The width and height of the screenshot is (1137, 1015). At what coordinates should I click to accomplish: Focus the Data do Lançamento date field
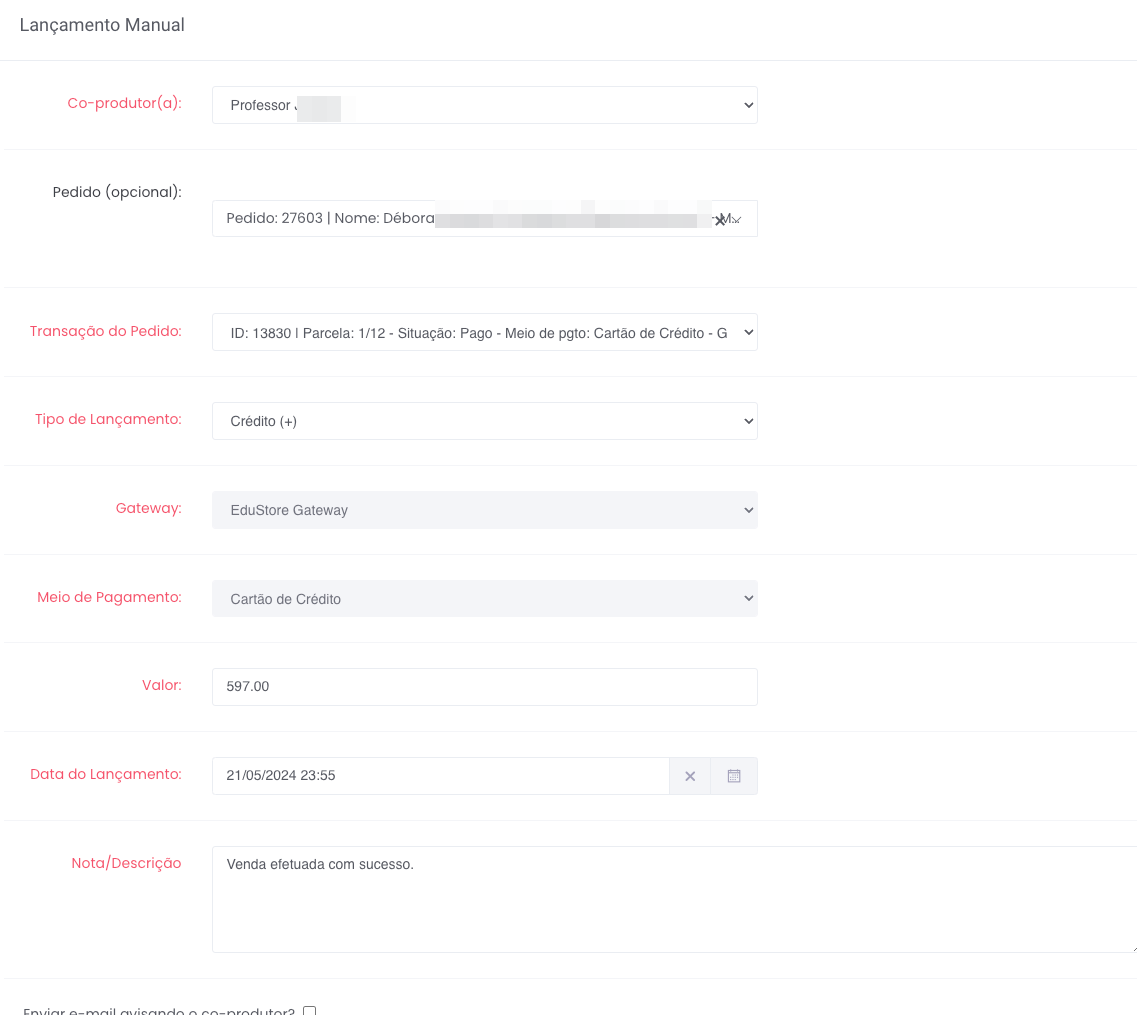(x=440, y=776)
